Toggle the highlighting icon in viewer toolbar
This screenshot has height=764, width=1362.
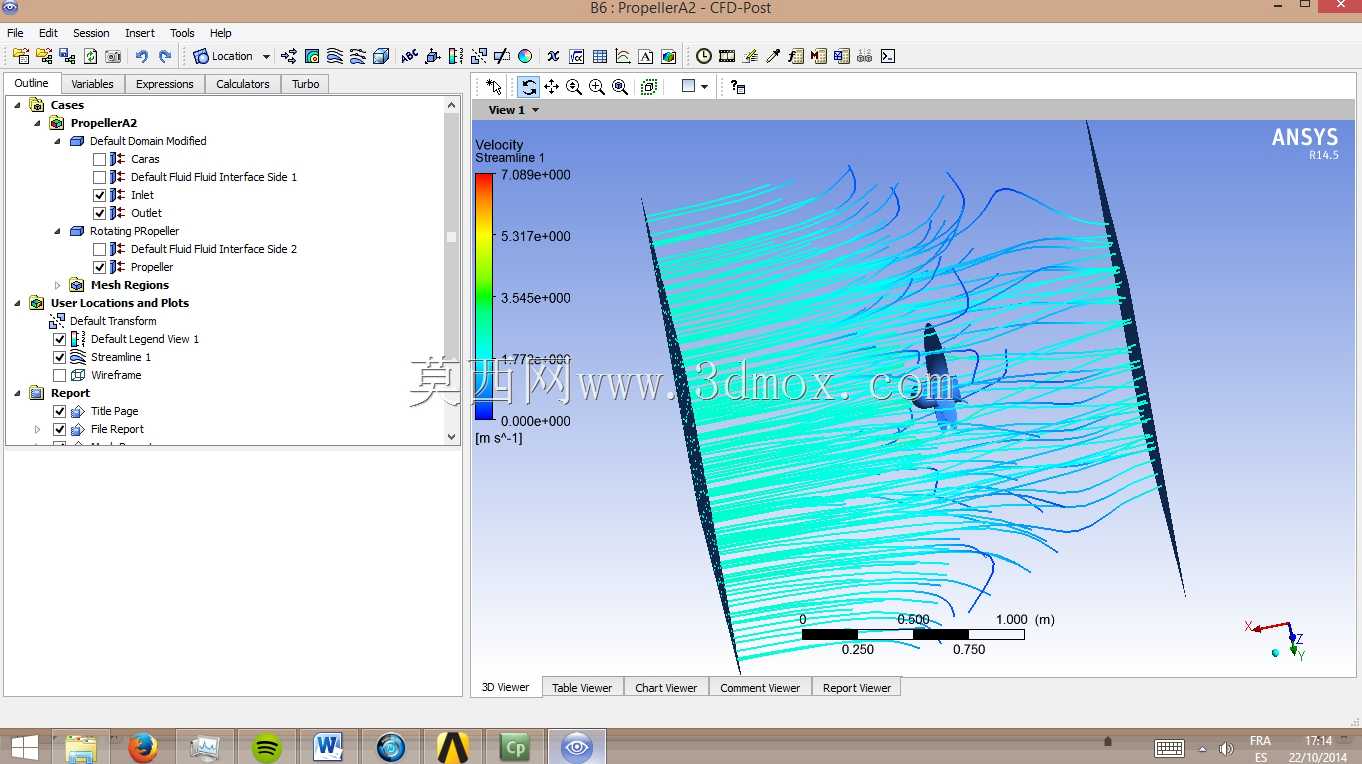tap(649, 87)
